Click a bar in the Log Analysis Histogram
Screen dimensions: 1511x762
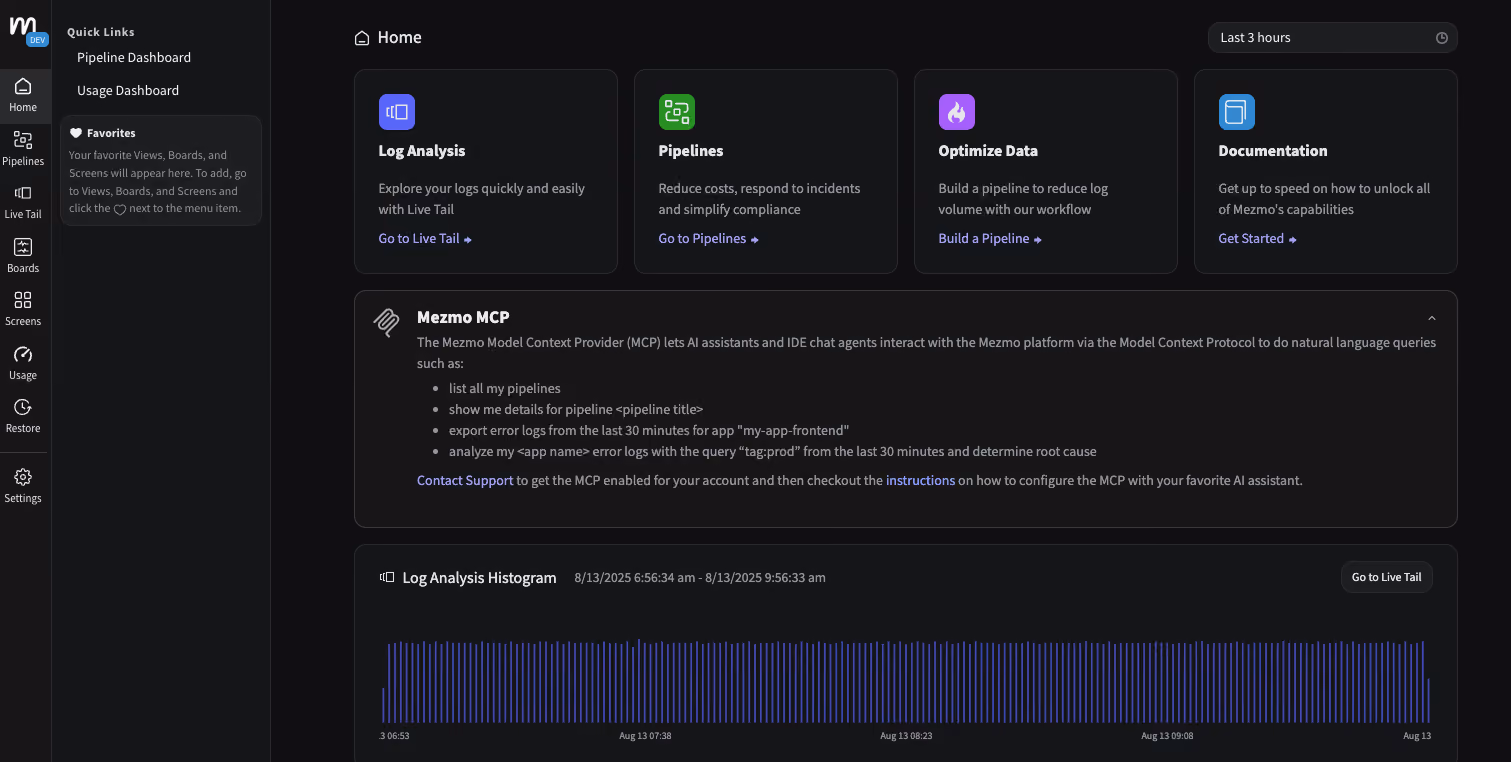point(639,681)
